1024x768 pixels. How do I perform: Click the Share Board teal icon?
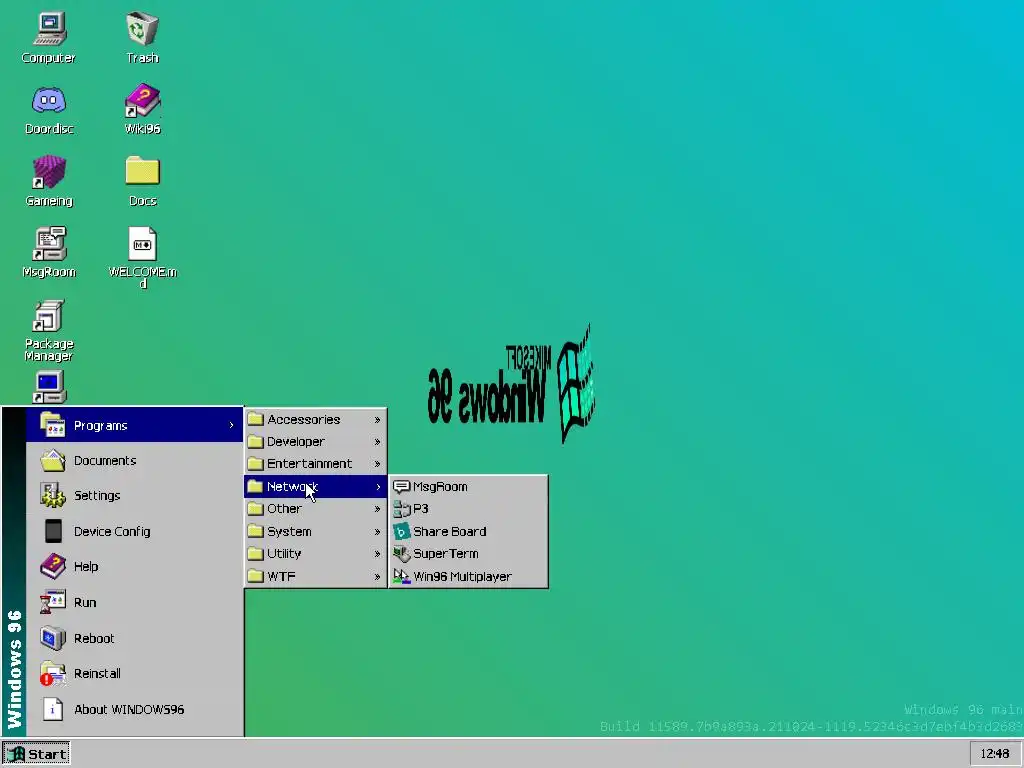pos(402,532)
